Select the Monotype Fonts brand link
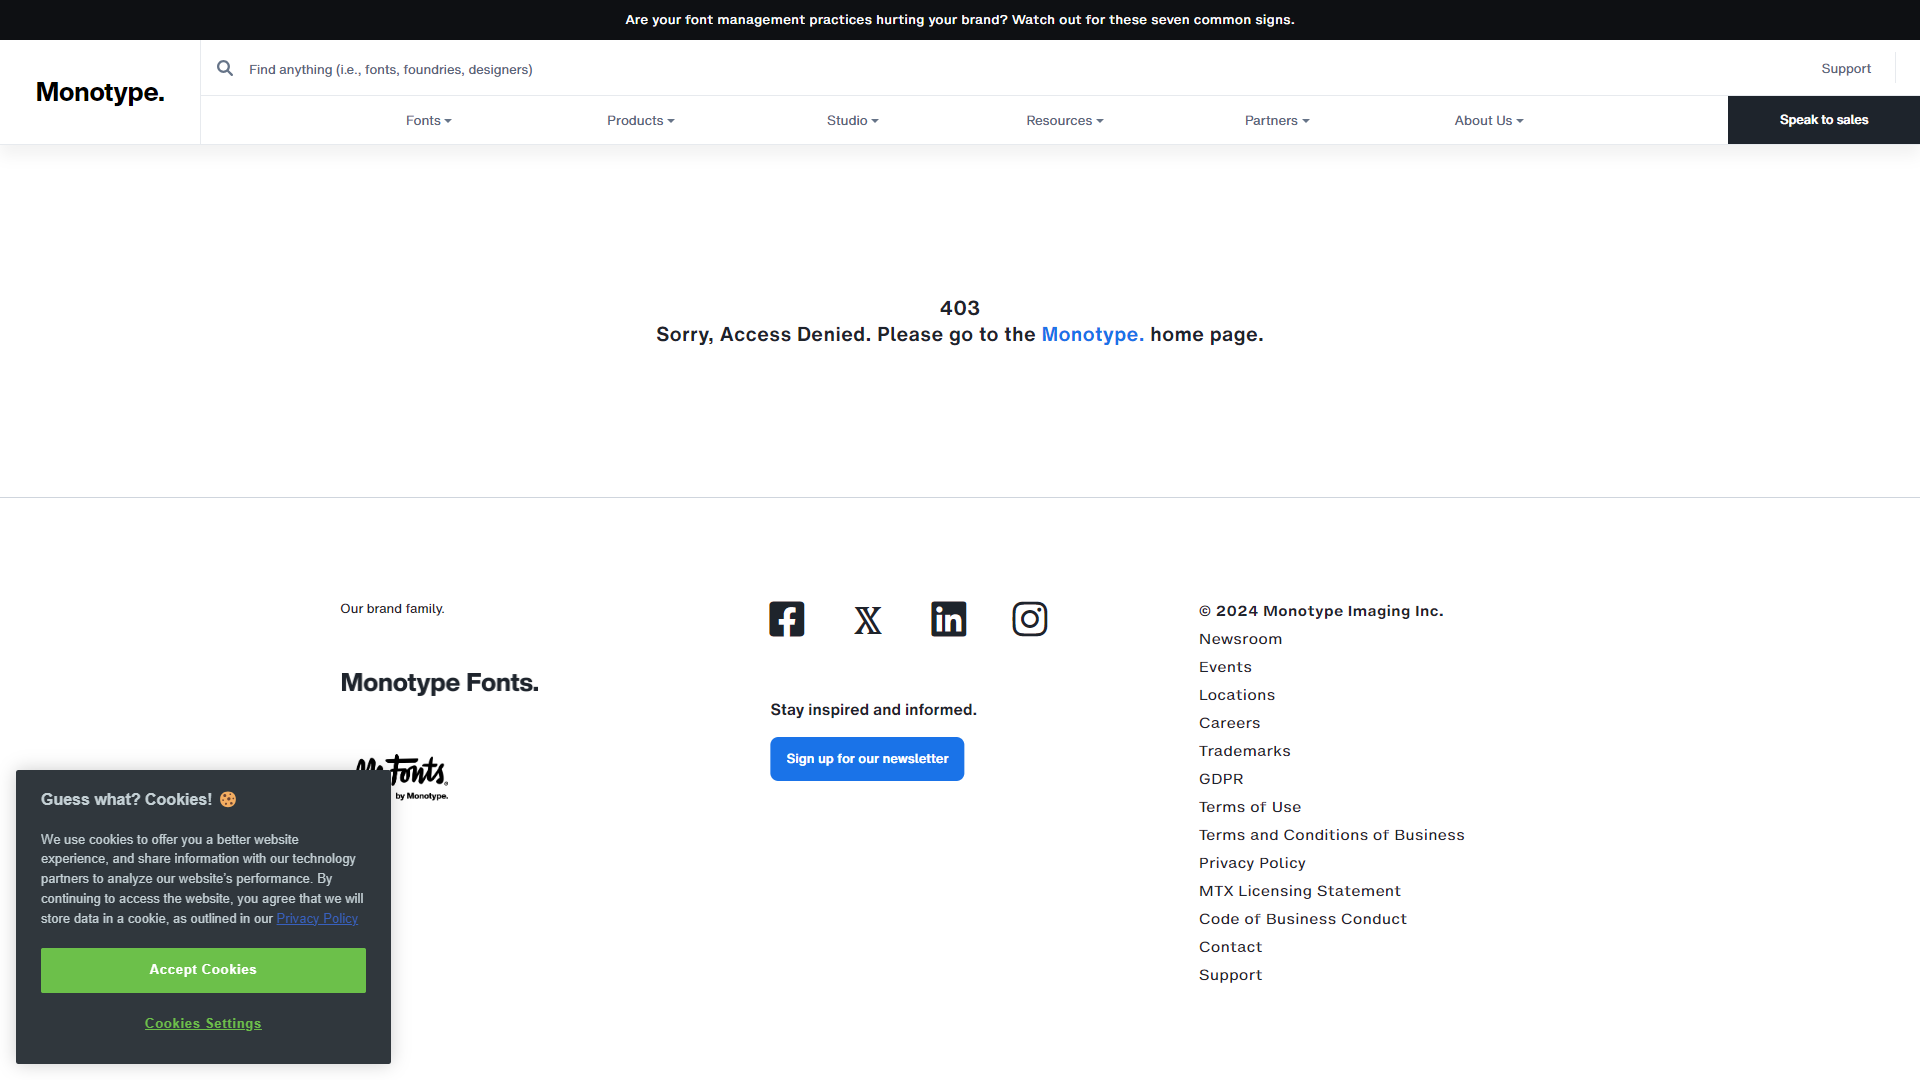The width and height of the screenshot is (1920, 1080). click(439, 682)
